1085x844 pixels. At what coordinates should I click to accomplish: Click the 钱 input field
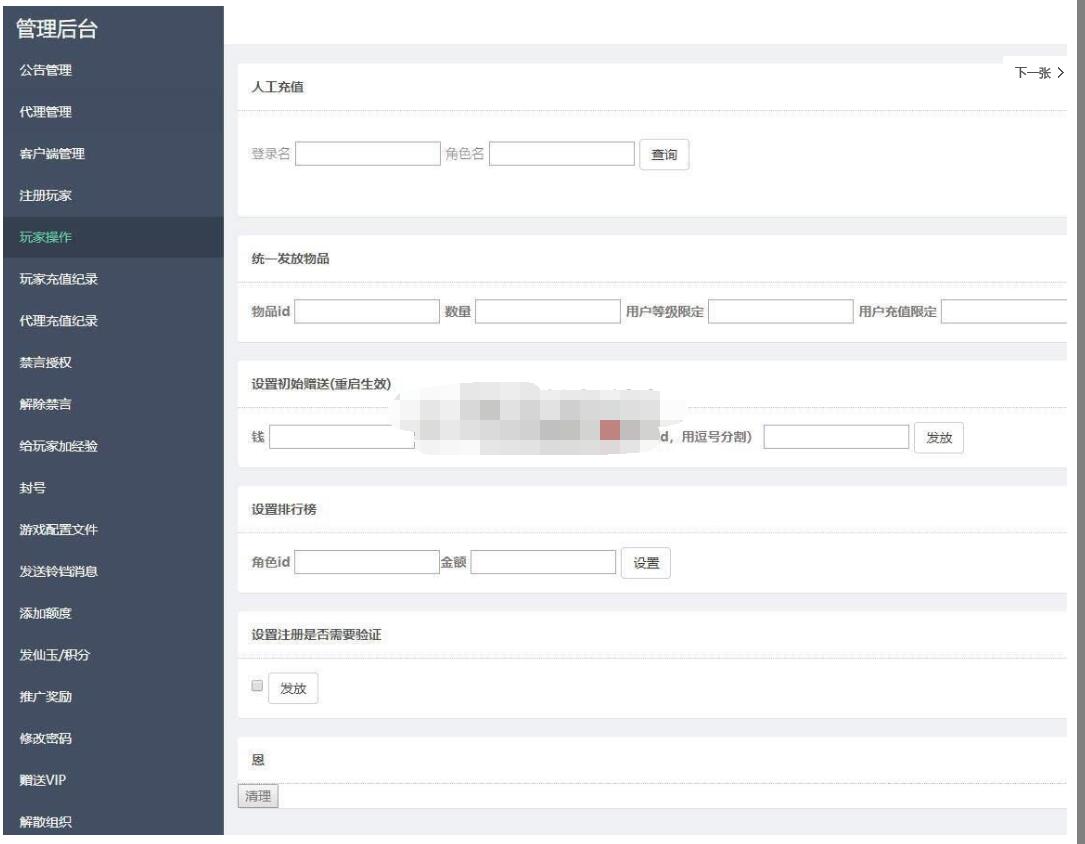[x=340, y=438]
